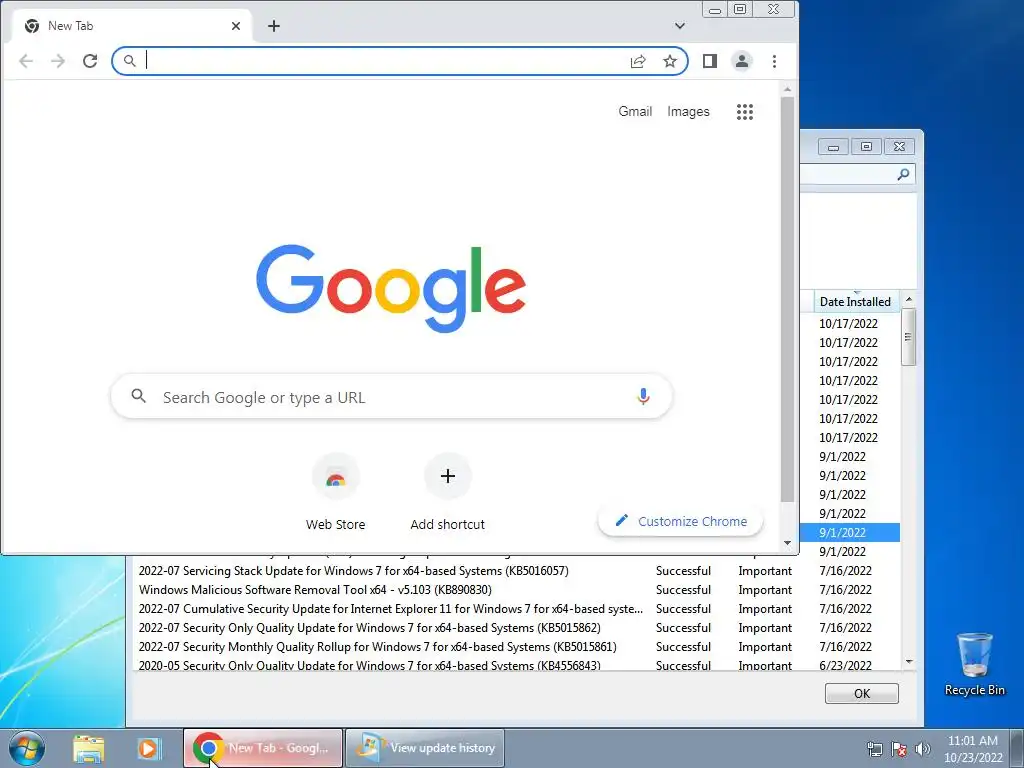Open the volume speaker tray icon
This screenshot has width=1024, height=768.
(x=923, y=749)
